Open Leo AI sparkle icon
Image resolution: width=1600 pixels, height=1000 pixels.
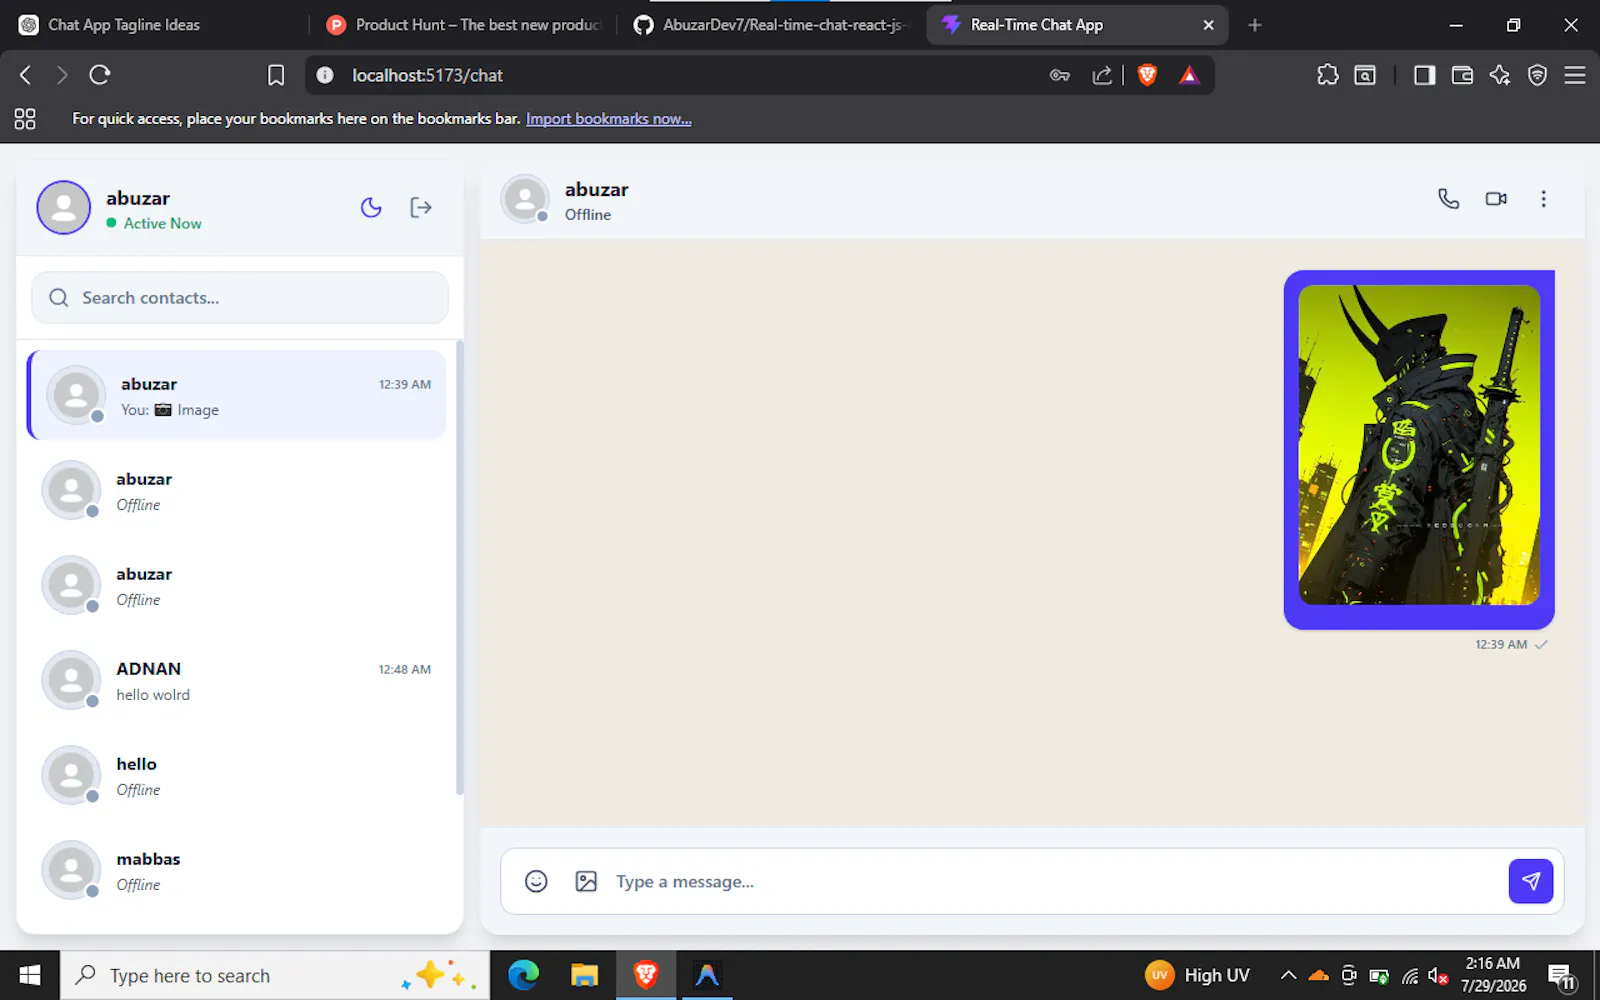[1500, 75]
